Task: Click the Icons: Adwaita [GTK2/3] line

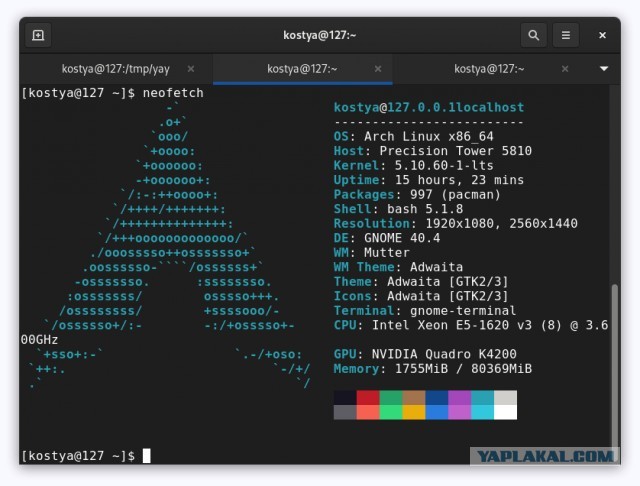Action: tap(421, 296)
